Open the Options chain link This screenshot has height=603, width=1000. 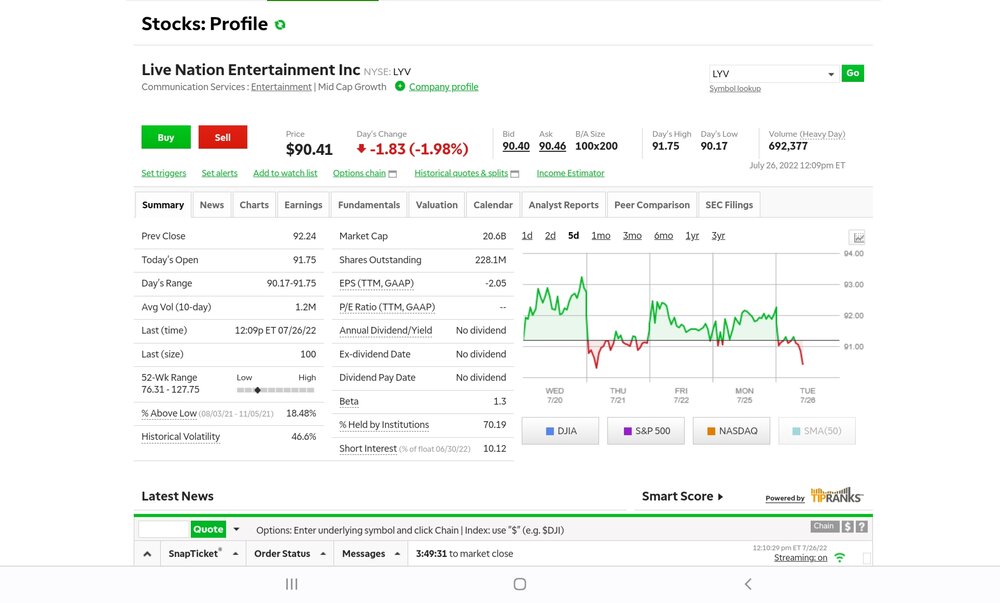tap(359, 173)
